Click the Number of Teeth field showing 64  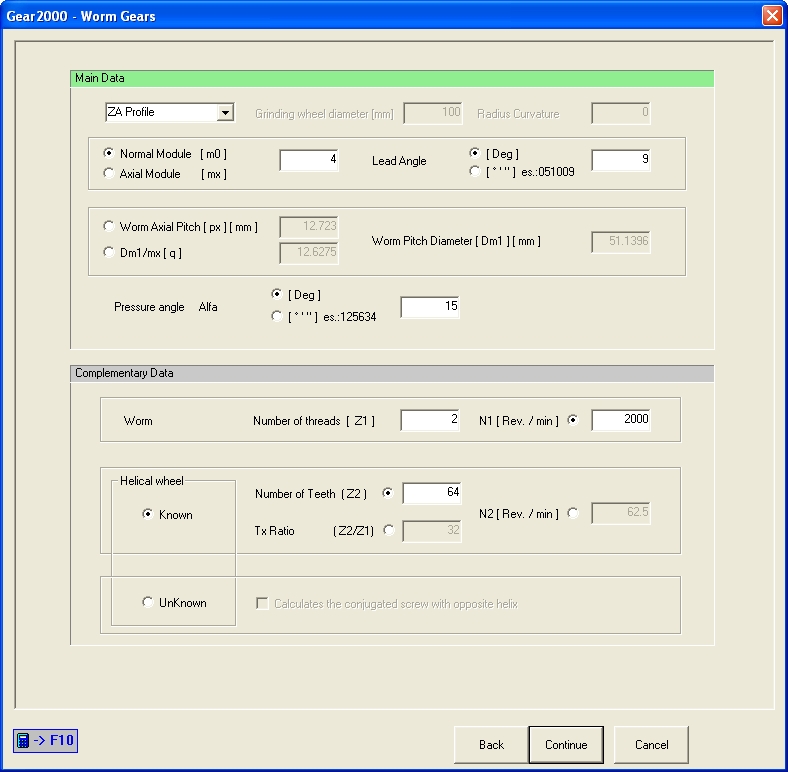(432, 493)
